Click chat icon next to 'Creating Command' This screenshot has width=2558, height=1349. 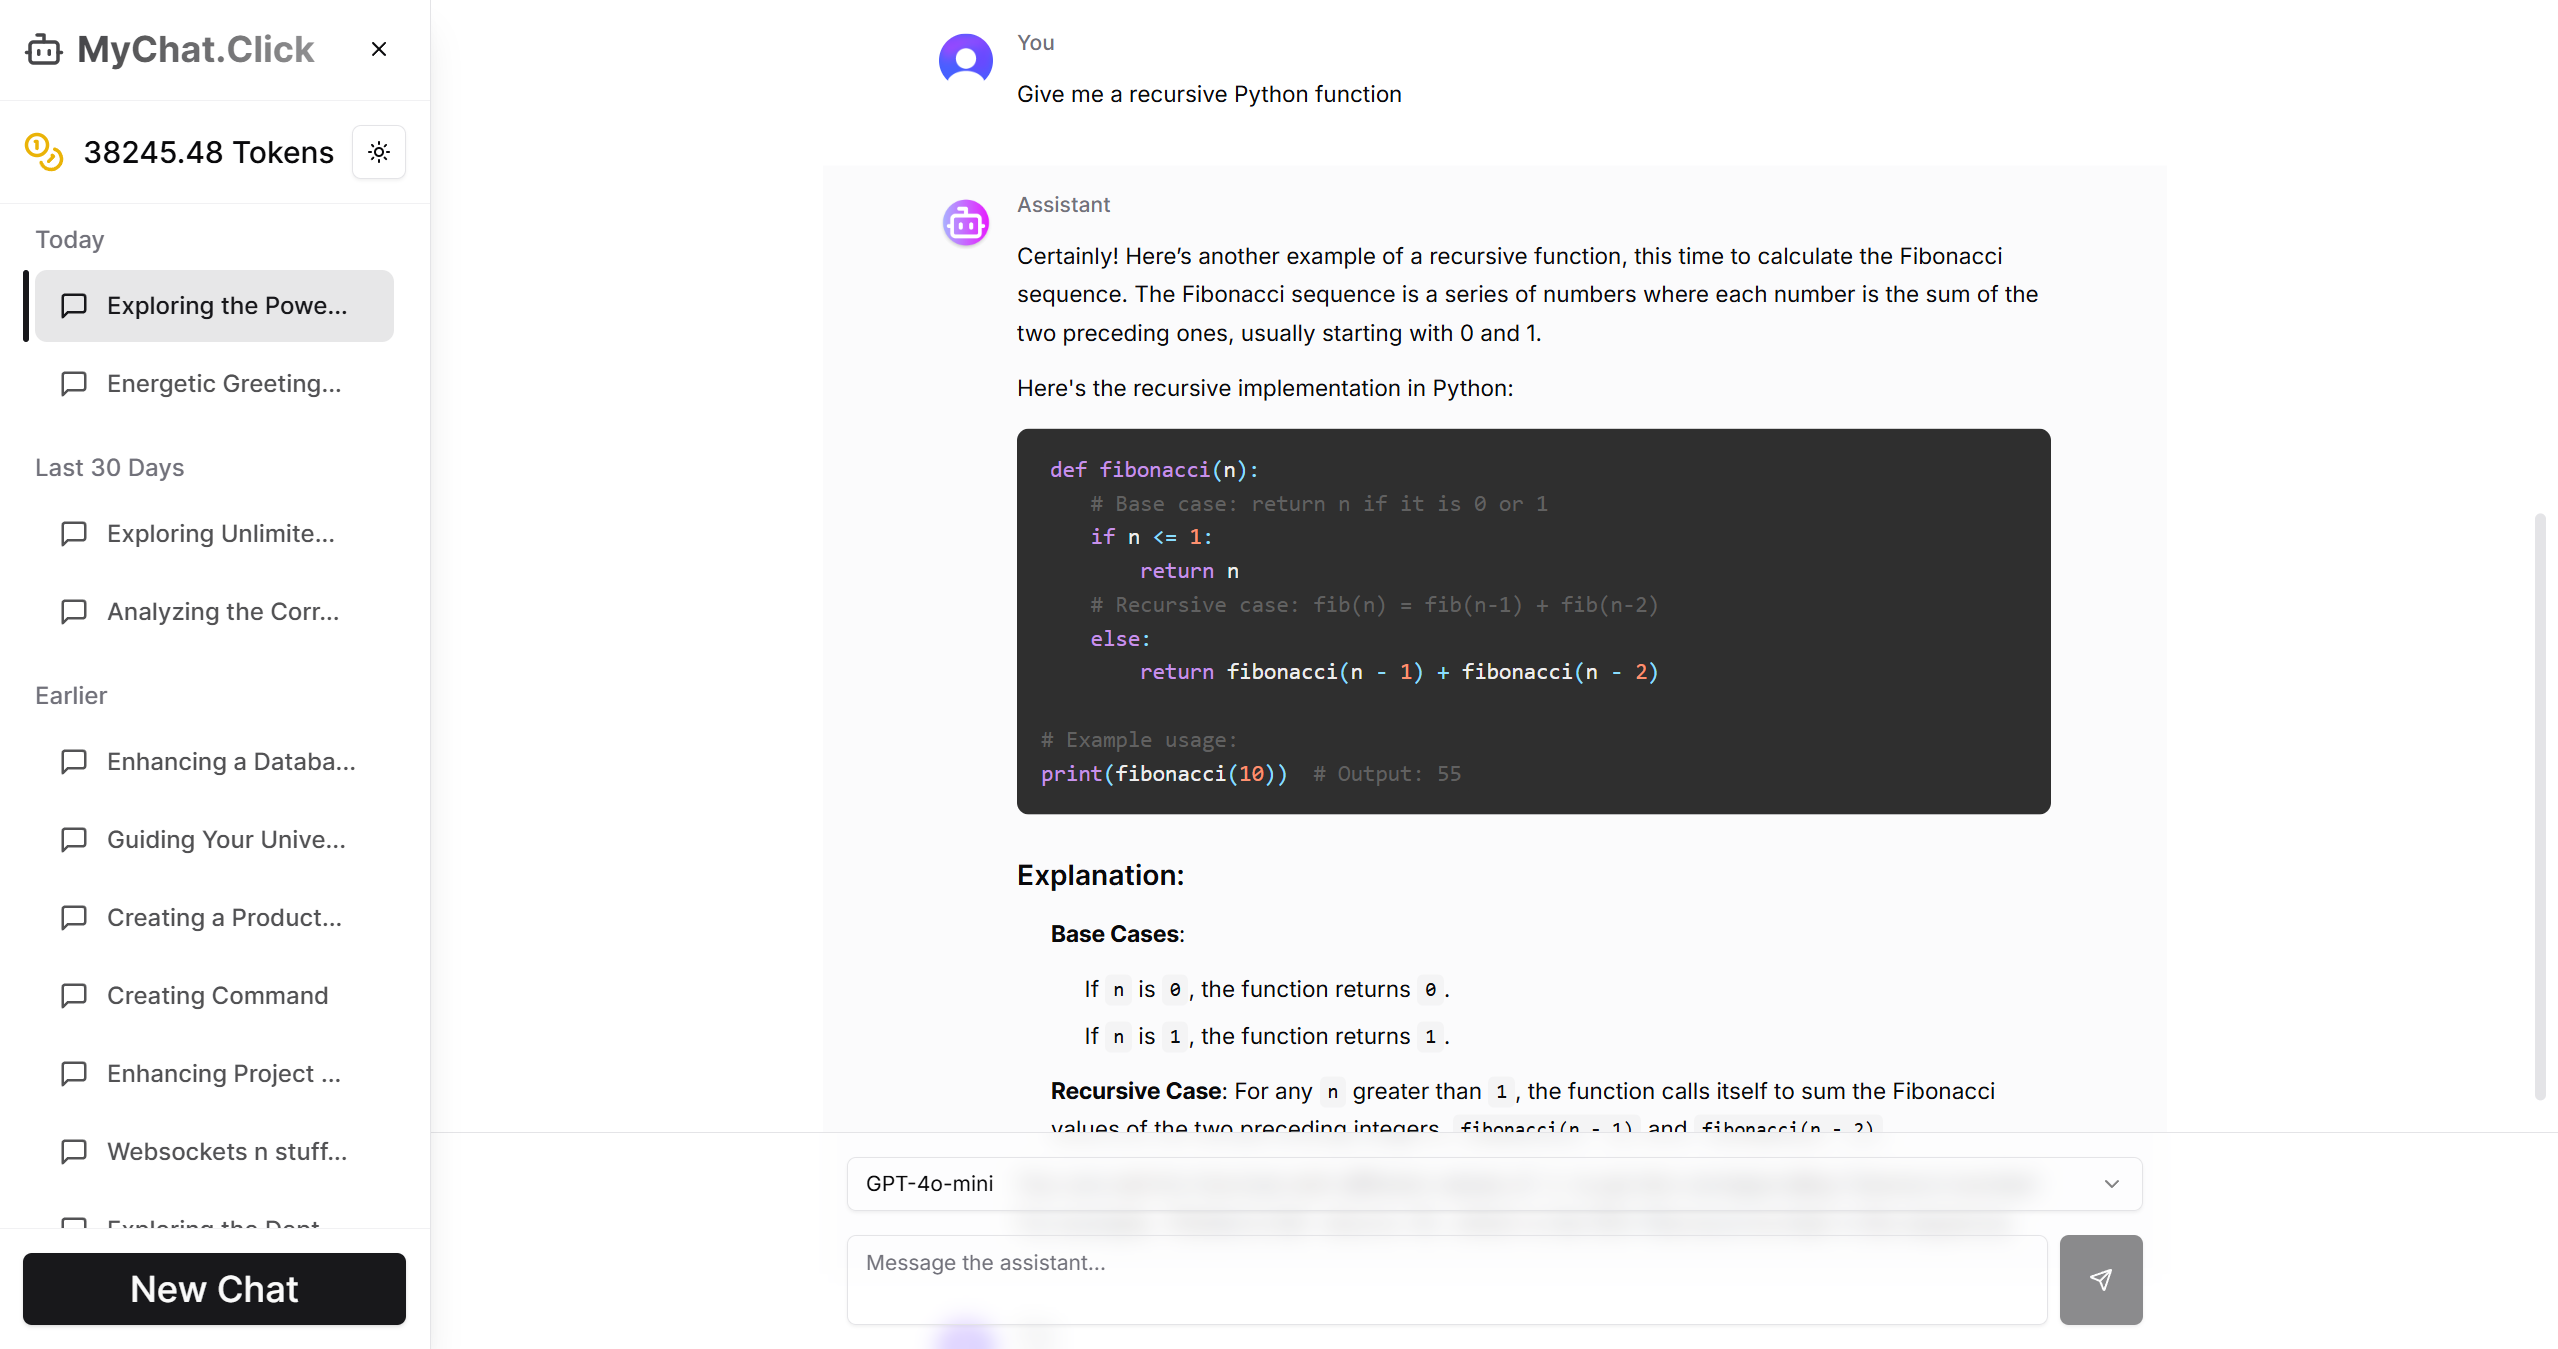point(74,996)
